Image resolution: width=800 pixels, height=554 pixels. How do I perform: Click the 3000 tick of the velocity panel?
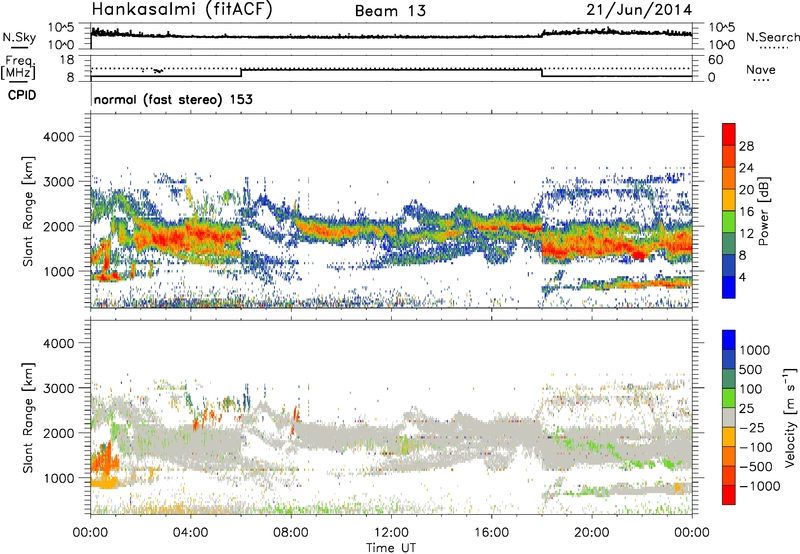pos(58,388)
